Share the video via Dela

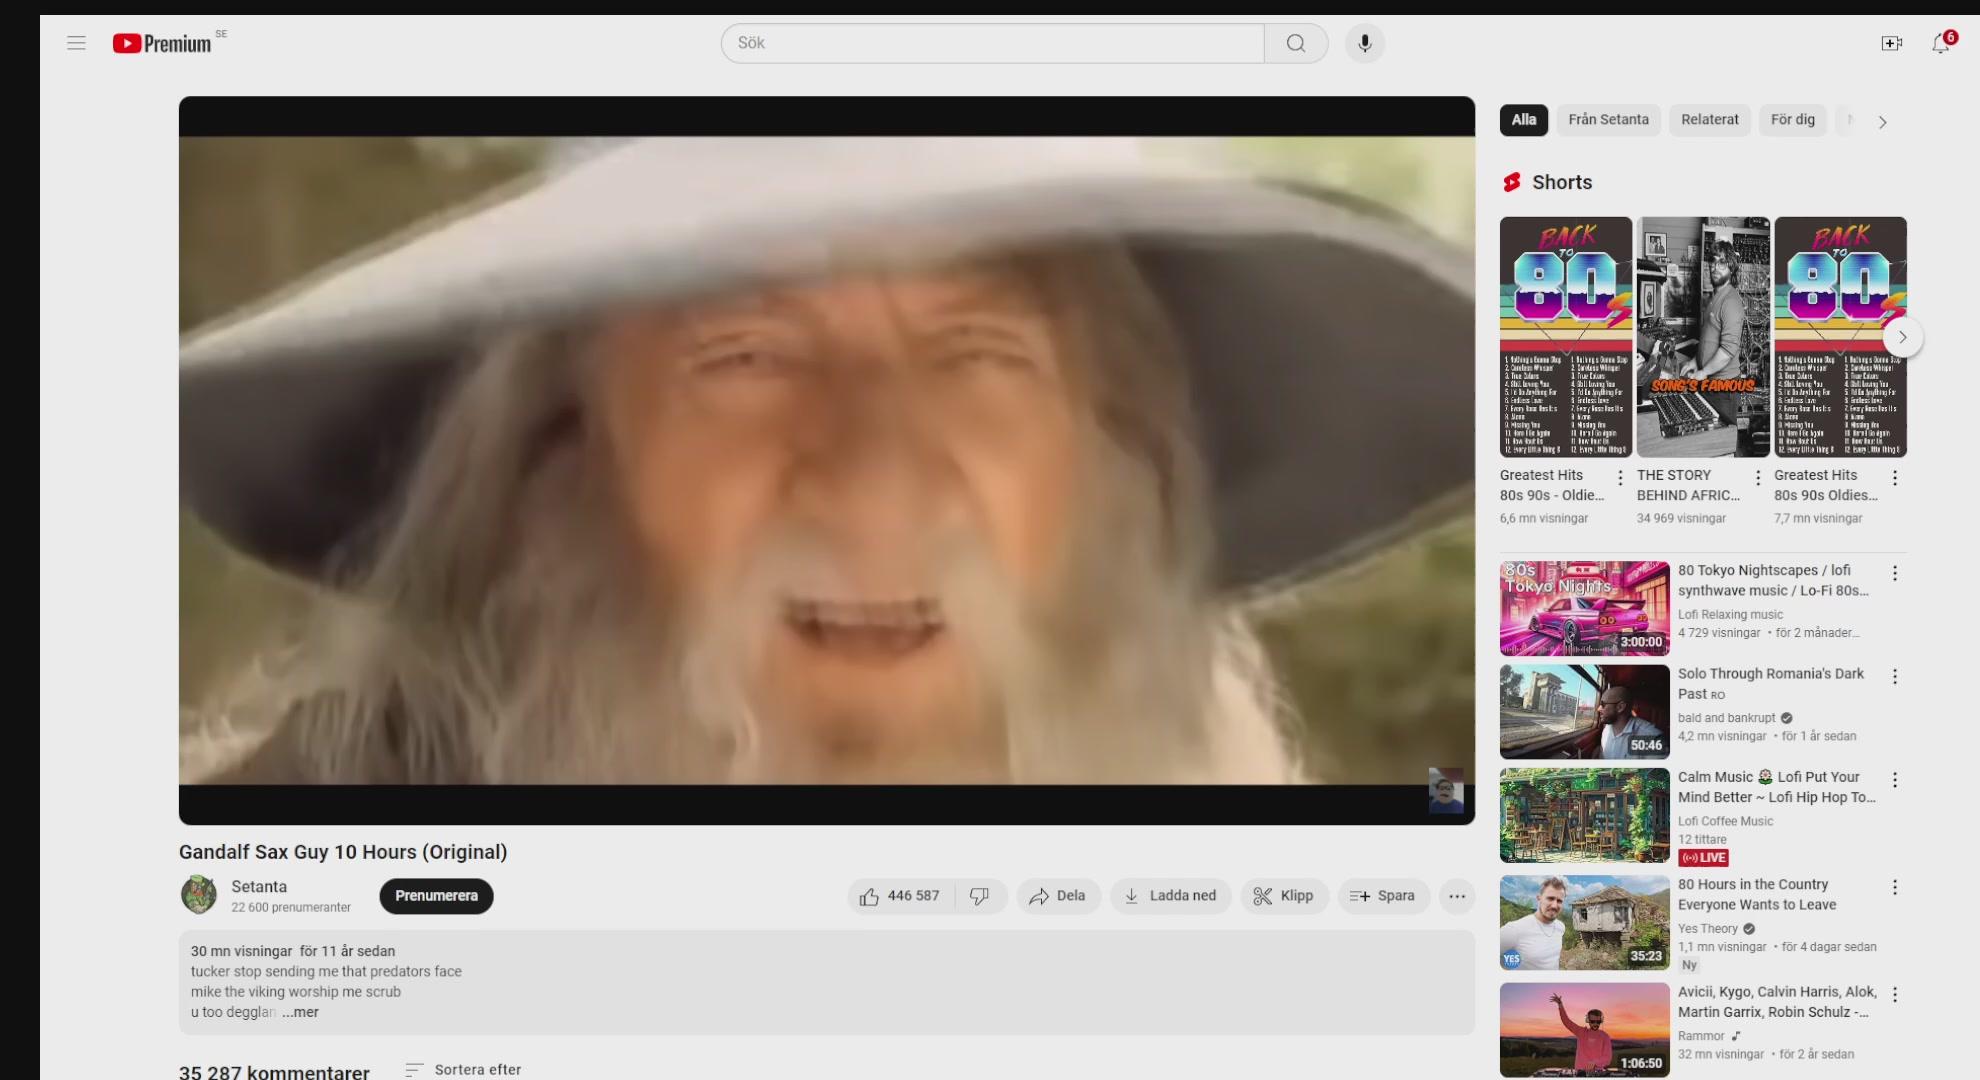click(x=1058, y=896)
